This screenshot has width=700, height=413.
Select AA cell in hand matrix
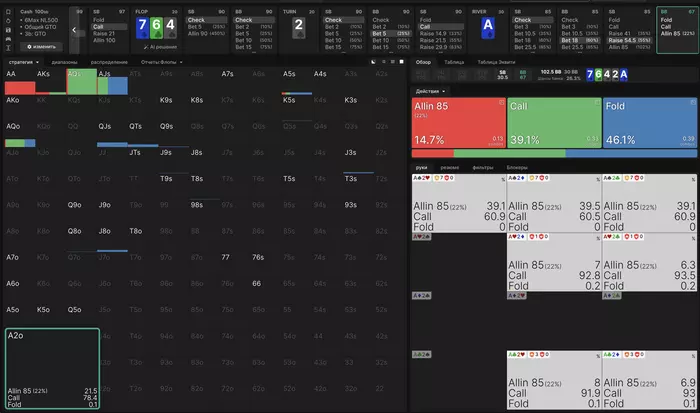[20, 82]
